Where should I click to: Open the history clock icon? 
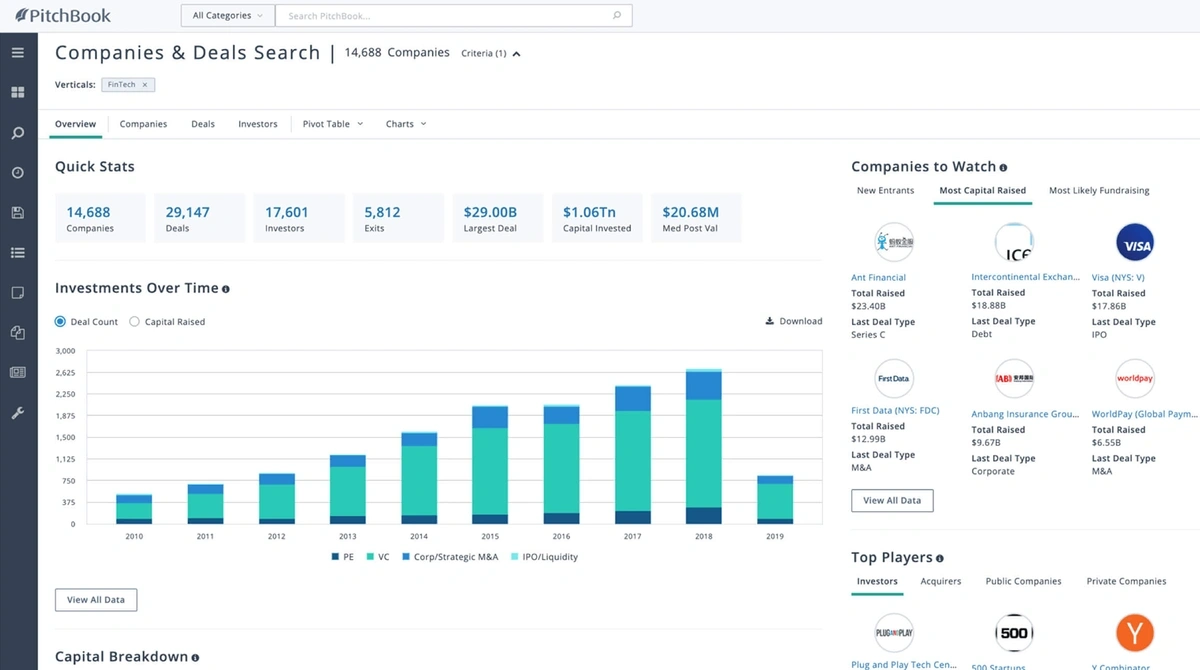pyautogui.click(x=17, y=172)
